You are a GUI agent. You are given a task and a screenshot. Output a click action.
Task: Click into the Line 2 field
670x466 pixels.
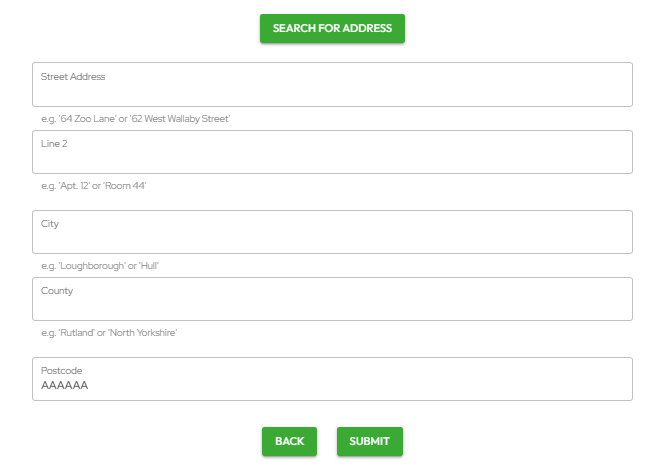click(332, 158)
